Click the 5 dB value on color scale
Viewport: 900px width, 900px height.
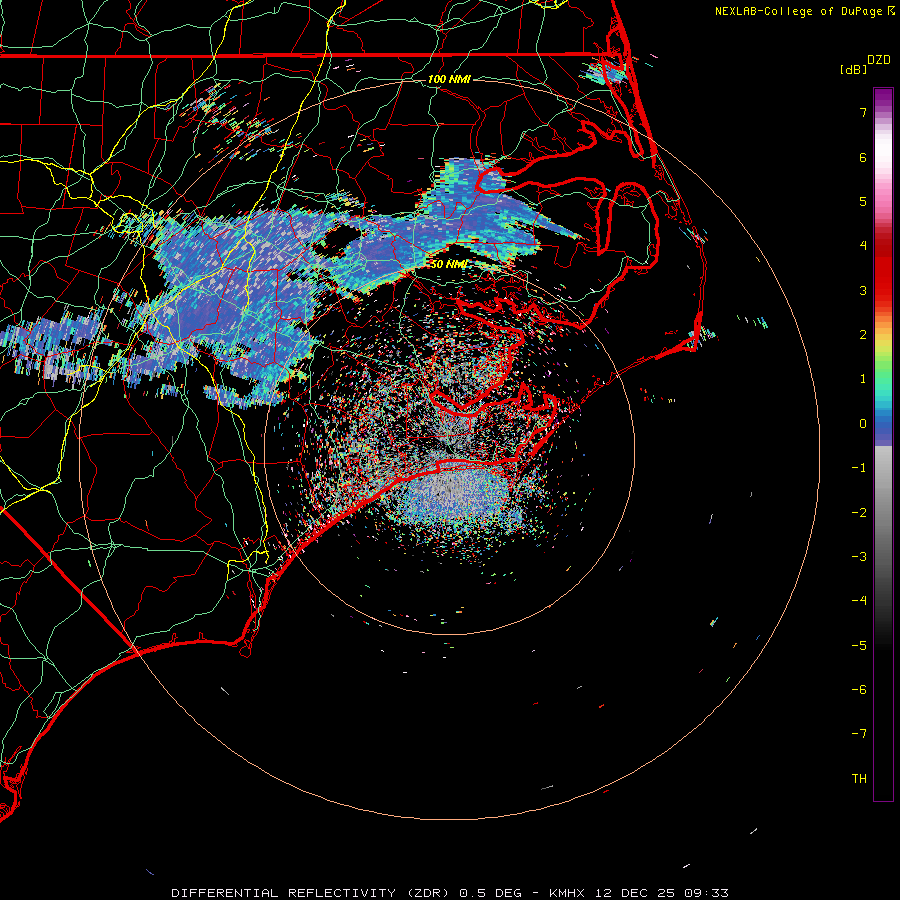click(863, 201)
